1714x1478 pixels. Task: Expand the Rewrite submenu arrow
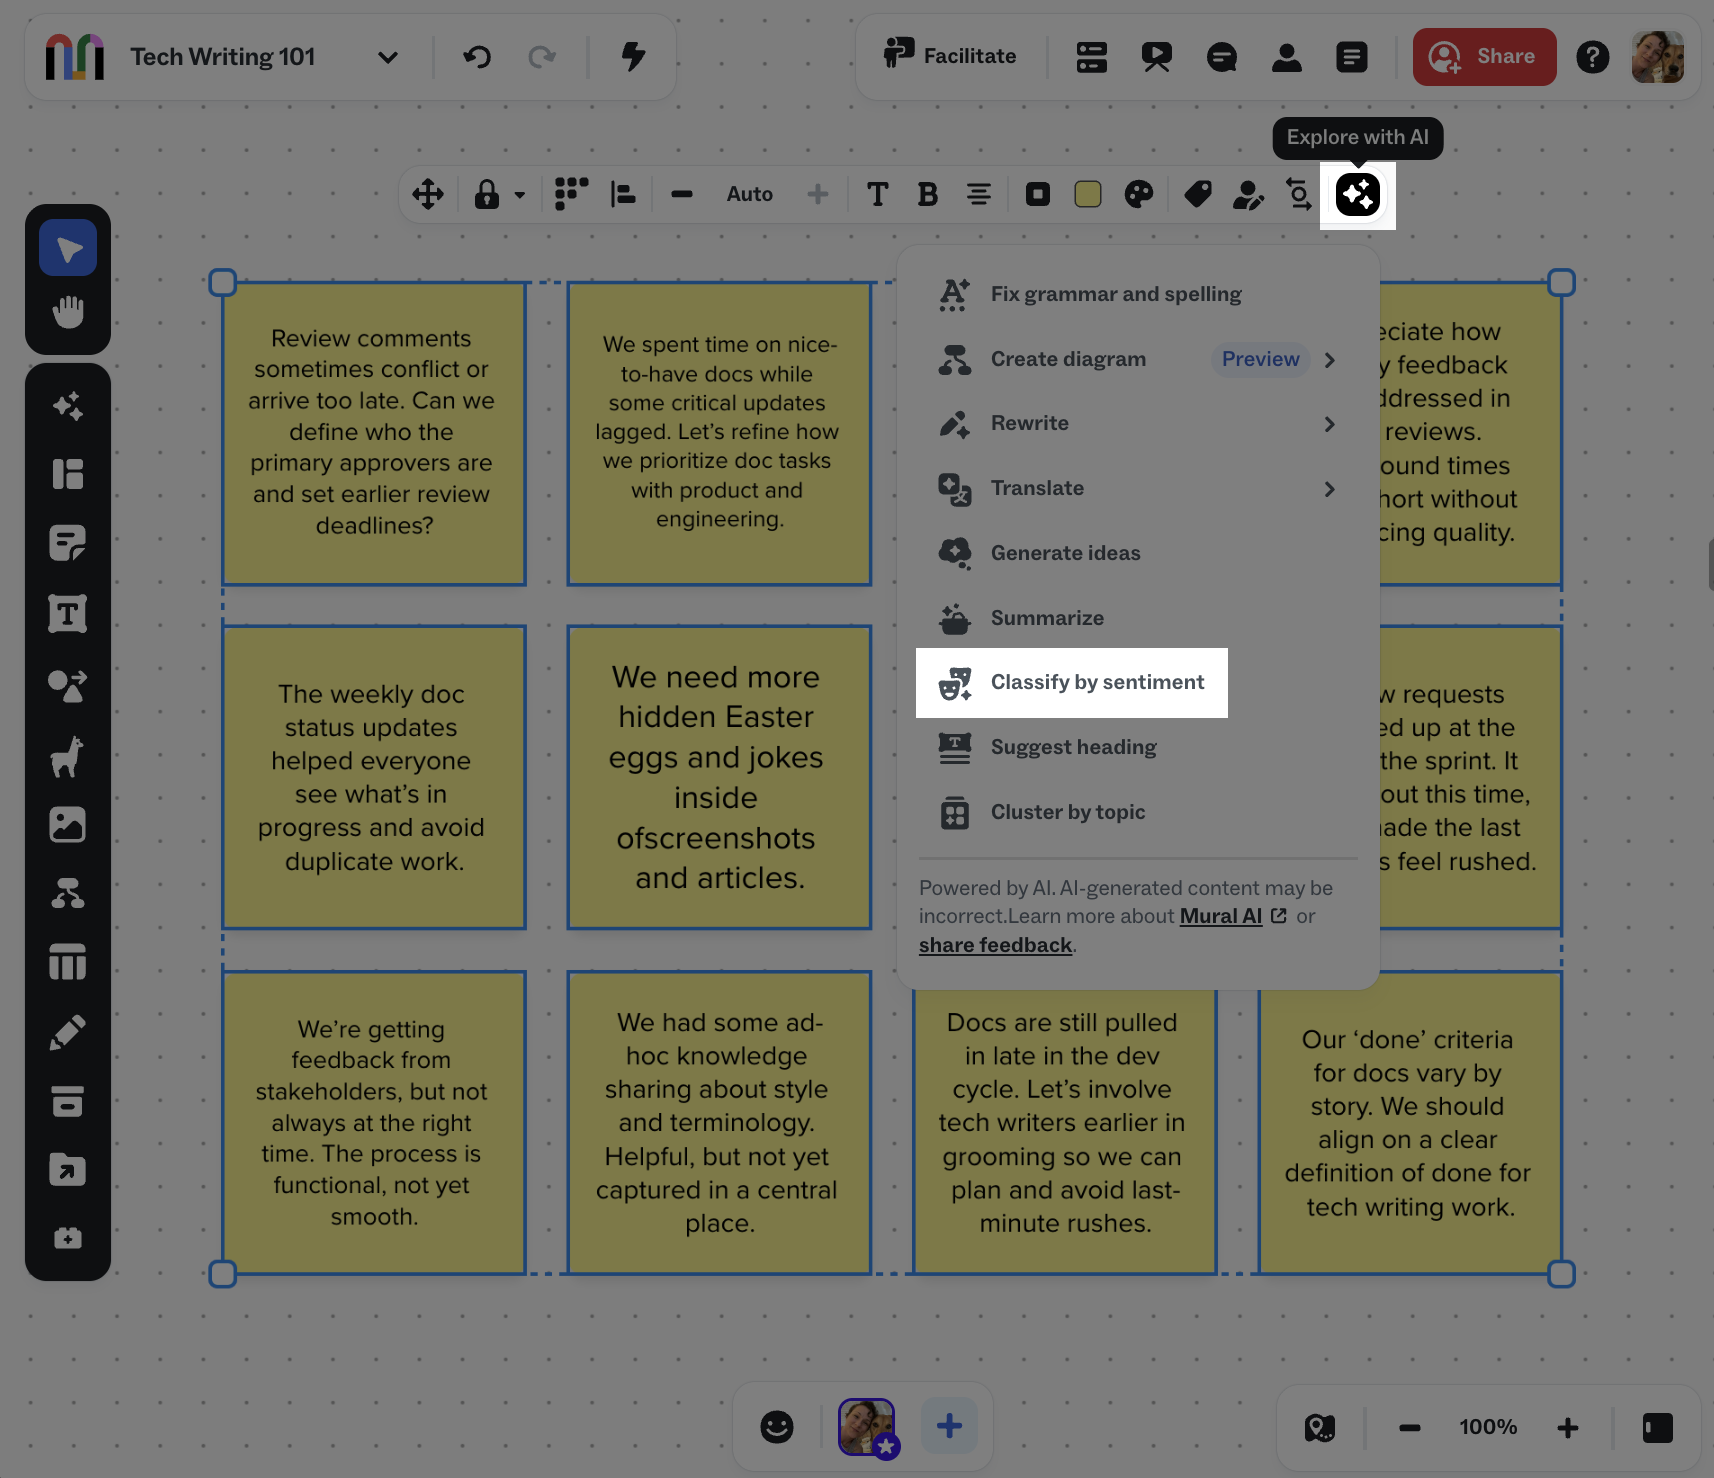1329,424
